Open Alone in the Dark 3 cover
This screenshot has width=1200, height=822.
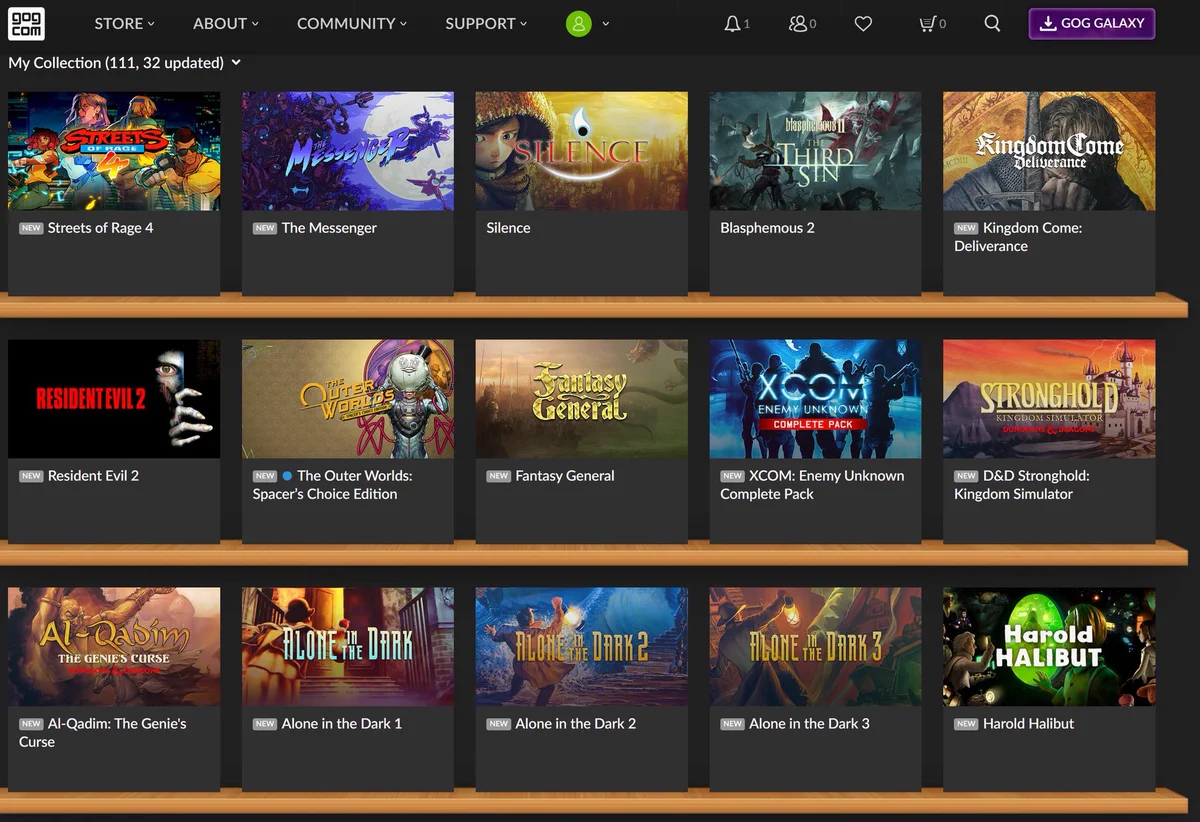point(816,647)
